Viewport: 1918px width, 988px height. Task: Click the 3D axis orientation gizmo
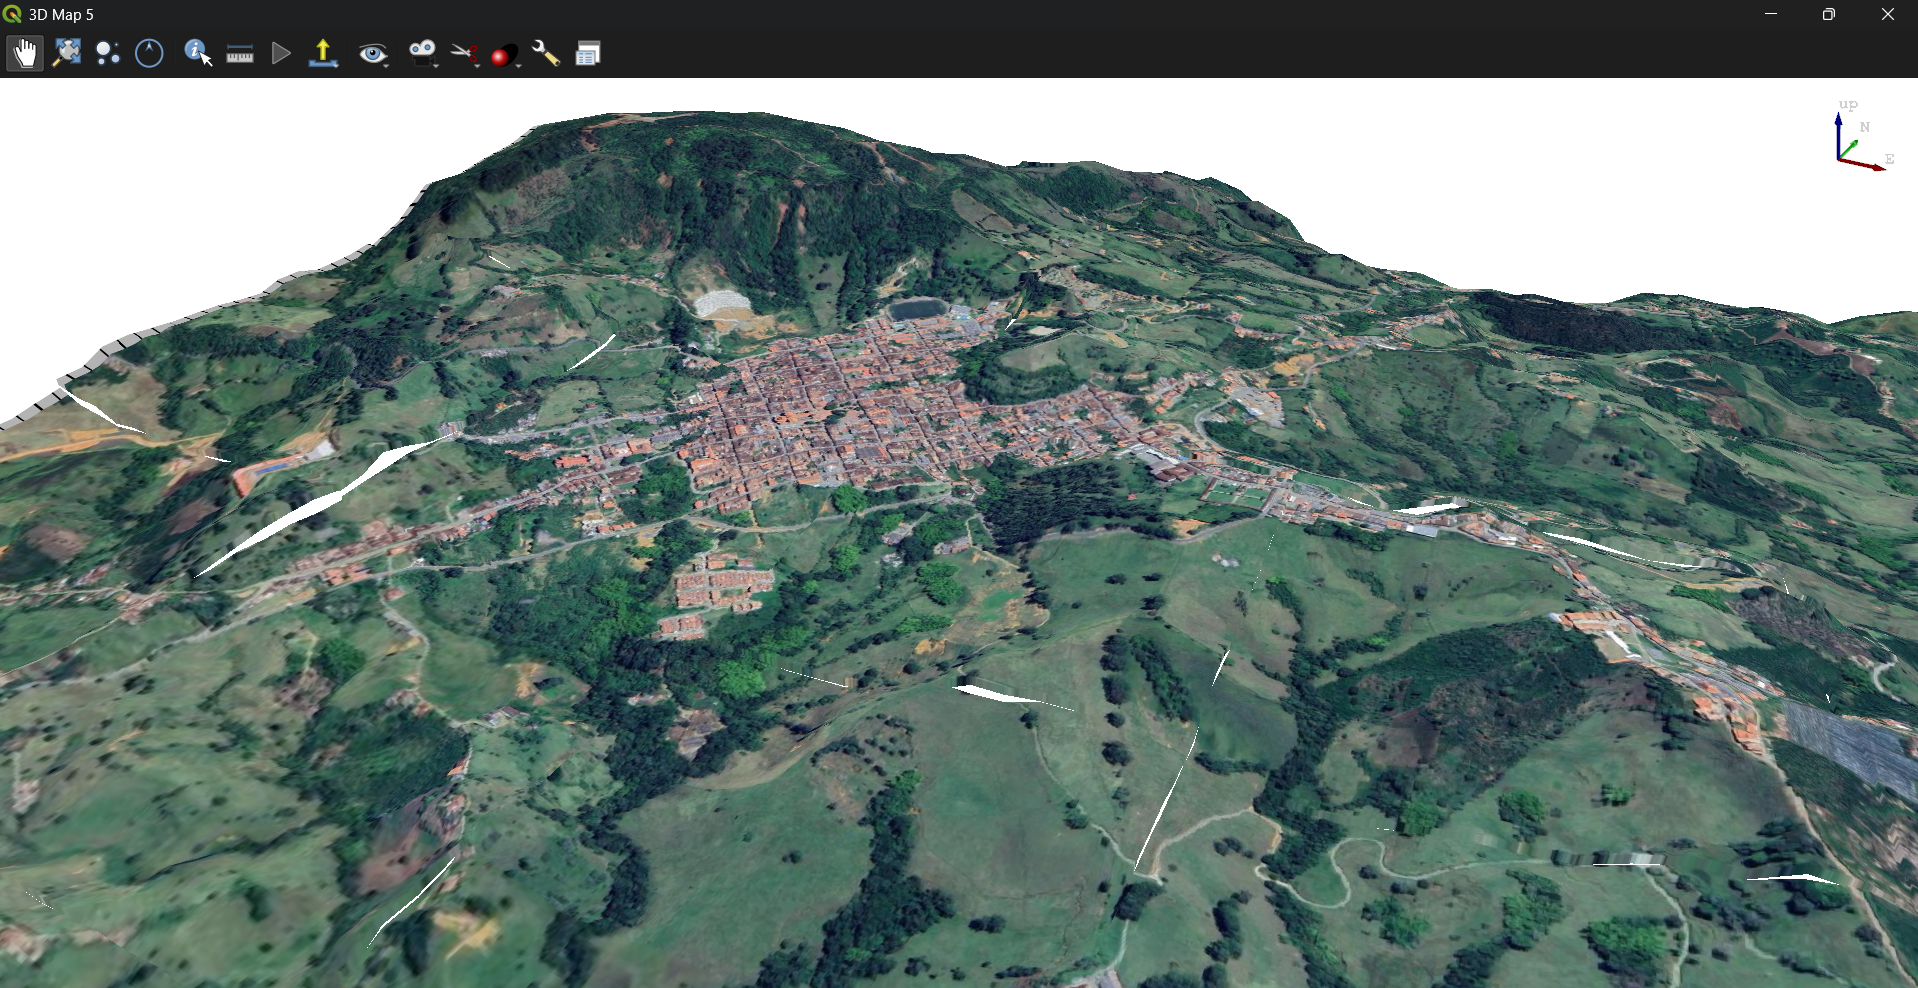pyautogui.click(x=1859, y=141)
